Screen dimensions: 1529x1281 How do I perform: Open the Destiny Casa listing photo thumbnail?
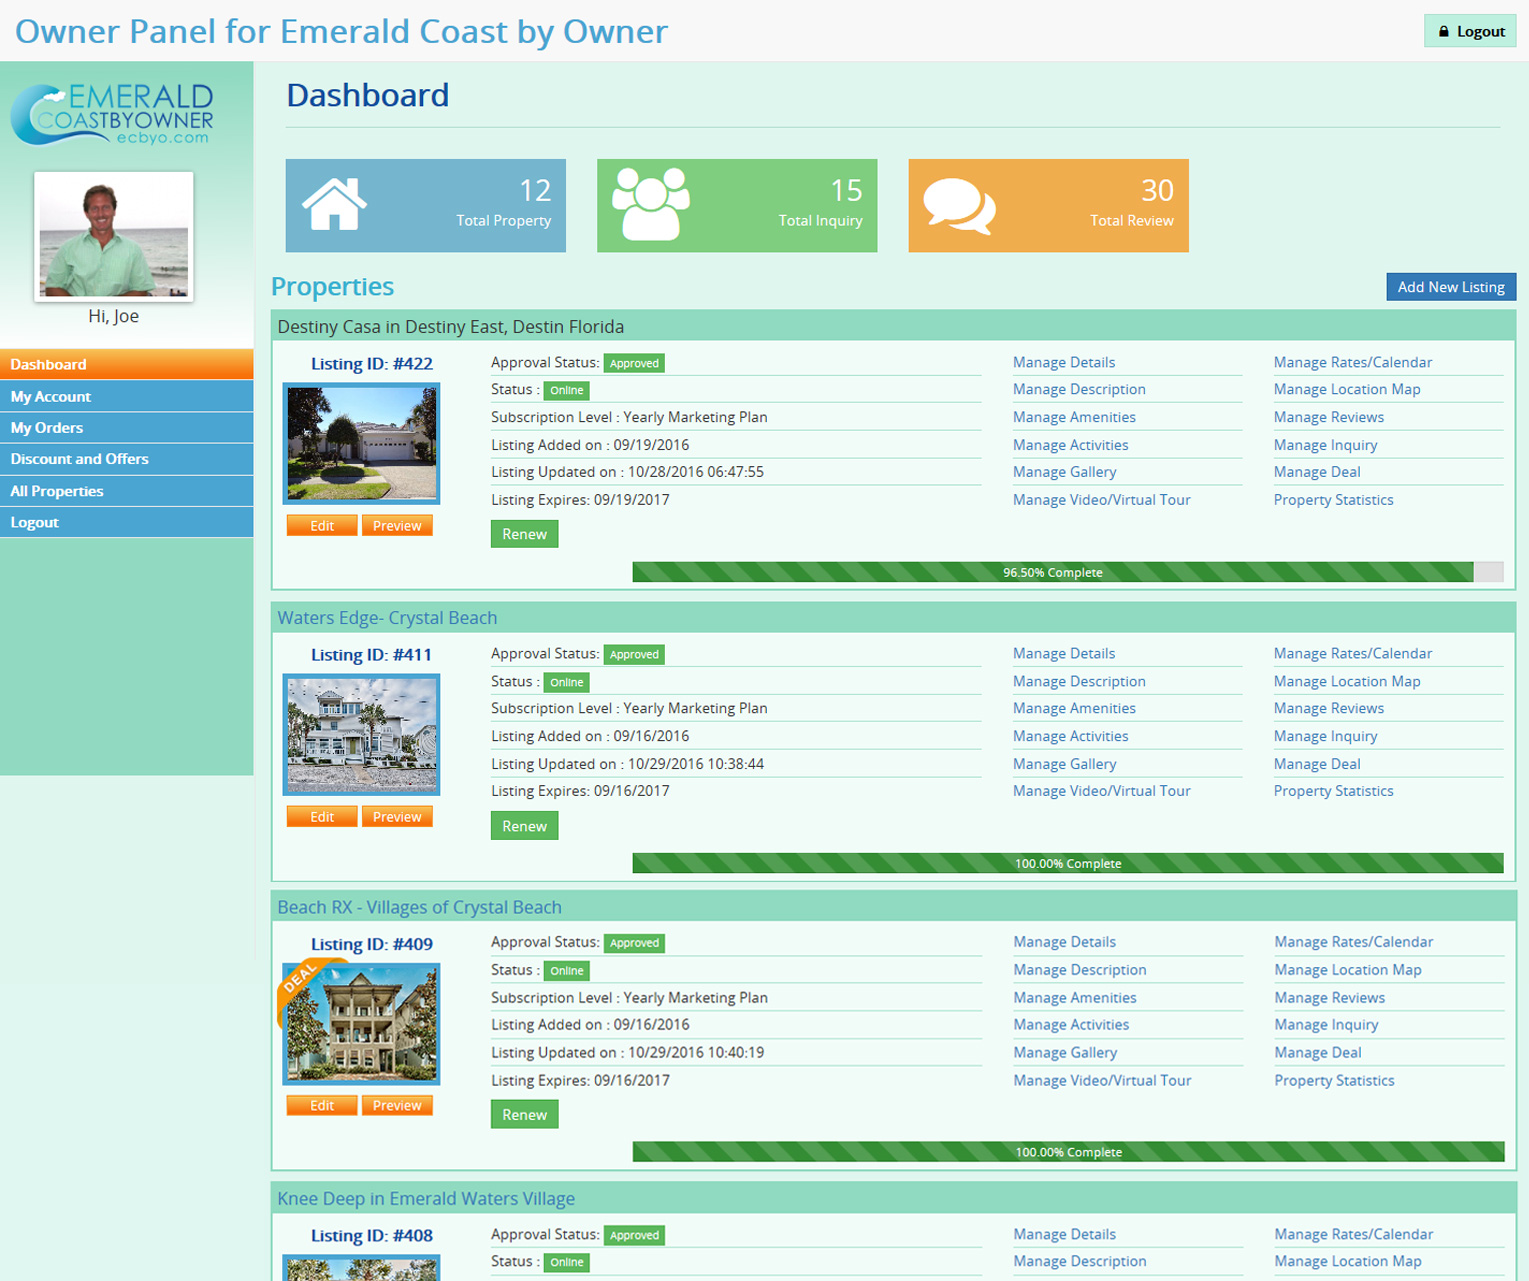362,443
